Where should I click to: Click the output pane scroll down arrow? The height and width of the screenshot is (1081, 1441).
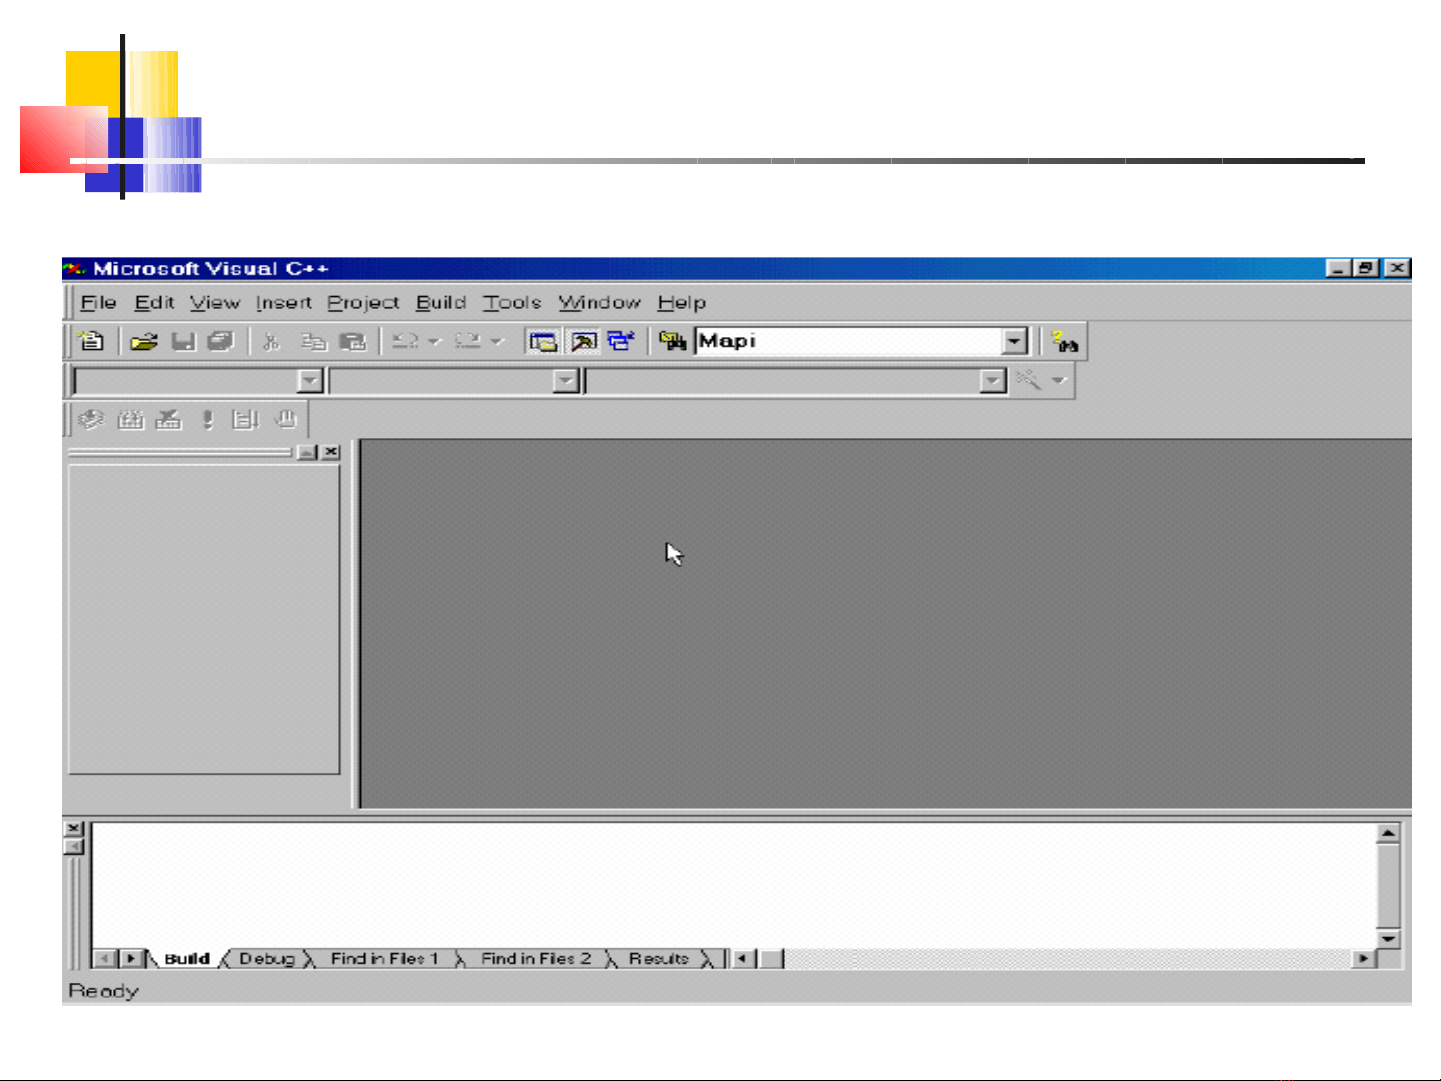click(1387, 939)
